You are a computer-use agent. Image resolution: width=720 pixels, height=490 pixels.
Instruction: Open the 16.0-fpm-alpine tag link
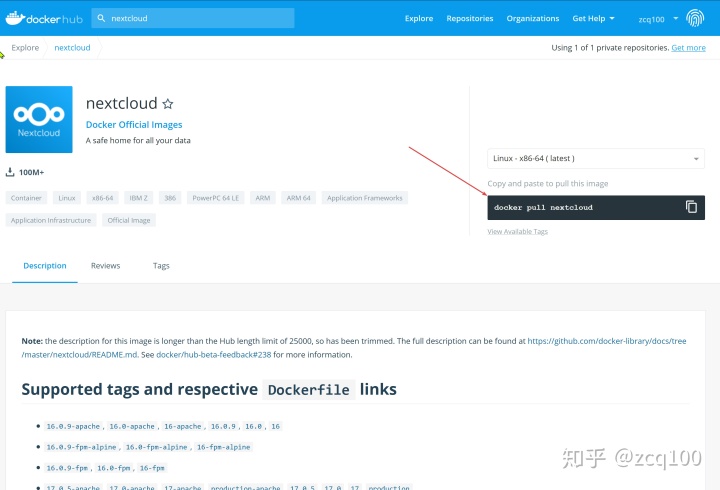(157, 447)
